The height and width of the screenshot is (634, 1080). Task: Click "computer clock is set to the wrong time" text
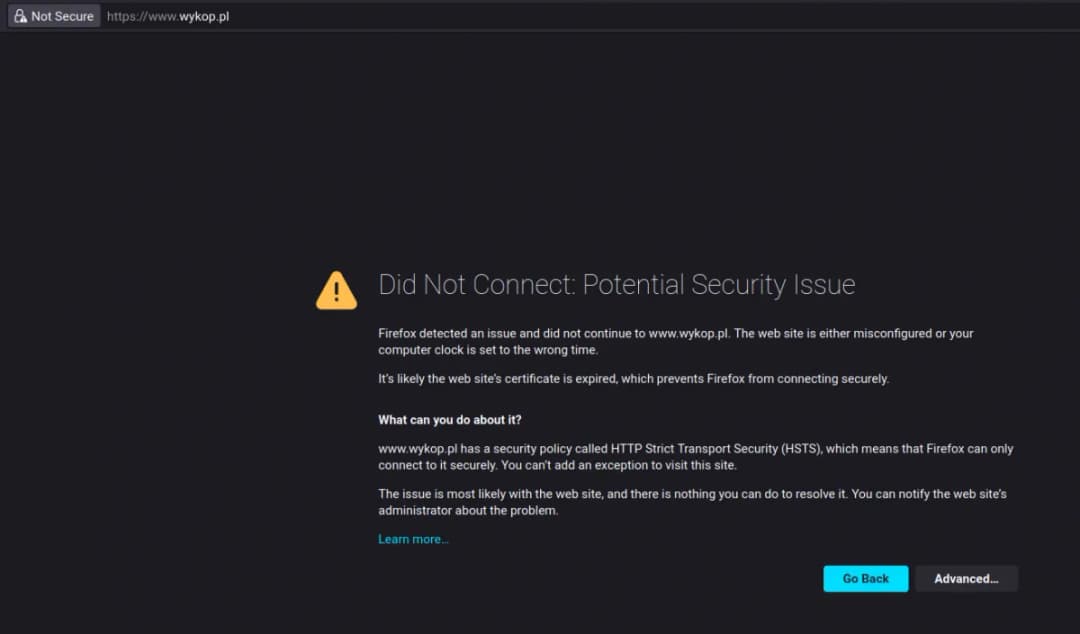(x=487, y=350)
